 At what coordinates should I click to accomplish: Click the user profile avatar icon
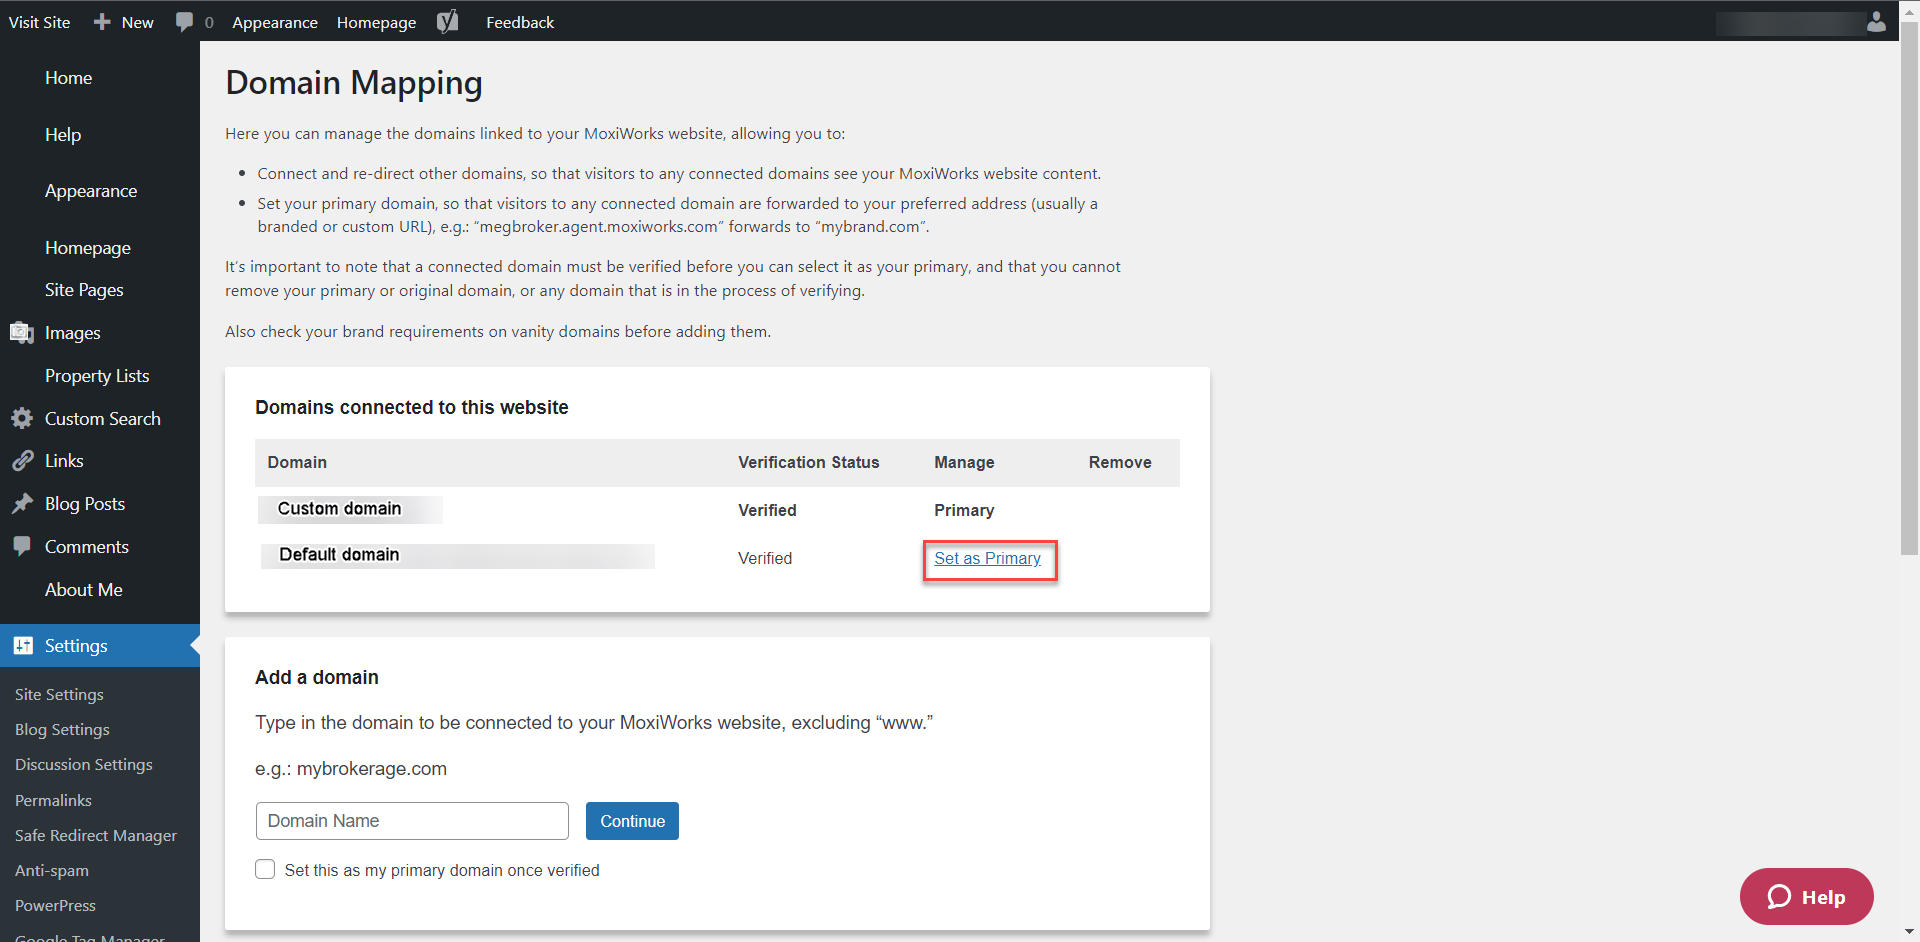point(1876,22)
